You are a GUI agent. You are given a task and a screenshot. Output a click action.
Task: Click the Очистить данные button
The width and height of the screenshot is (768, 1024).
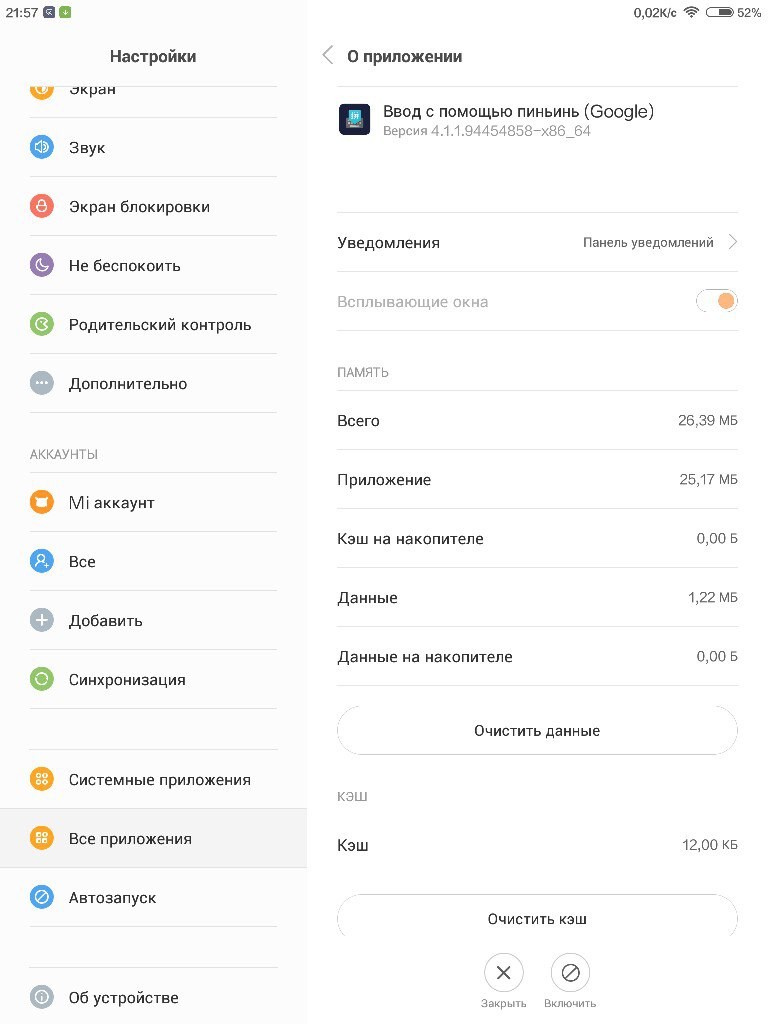click(537, 731)
